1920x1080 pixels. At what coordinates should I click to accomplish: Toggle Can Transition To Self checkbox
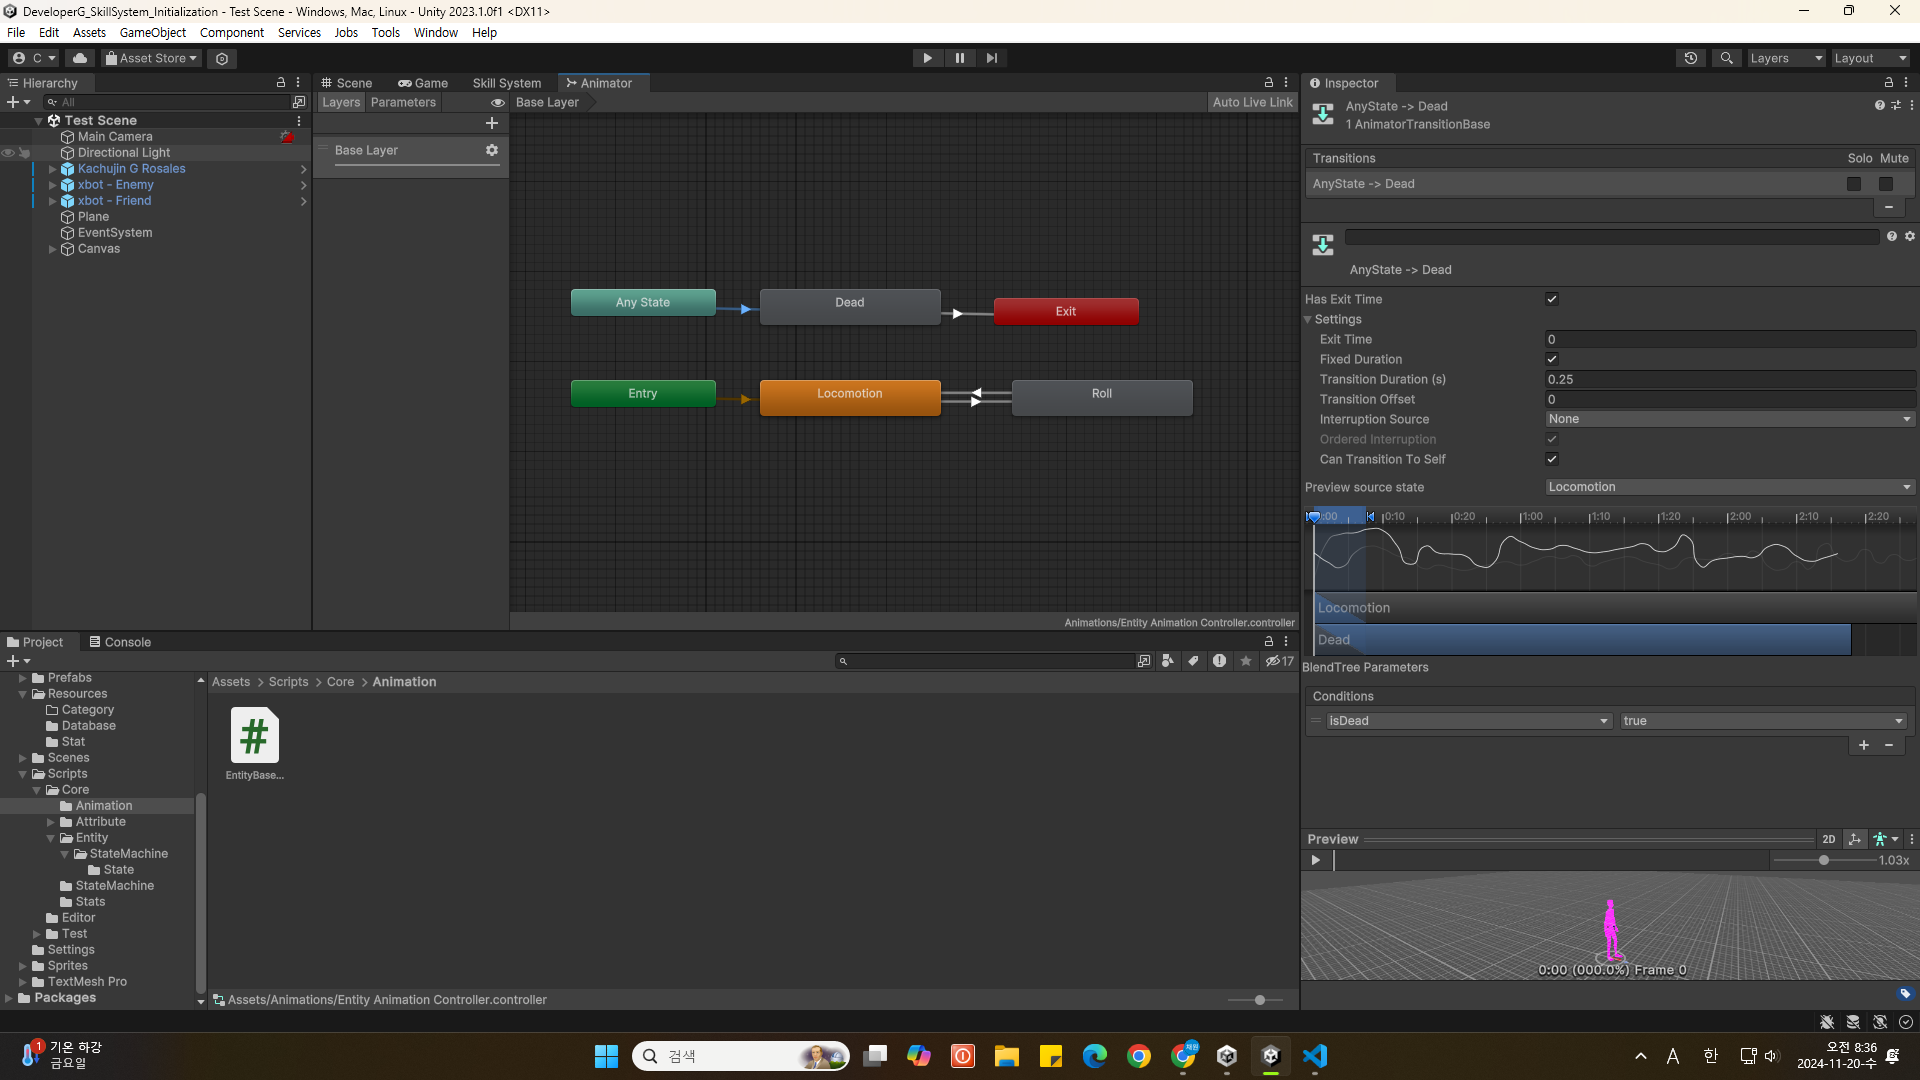coord(1552,459)
